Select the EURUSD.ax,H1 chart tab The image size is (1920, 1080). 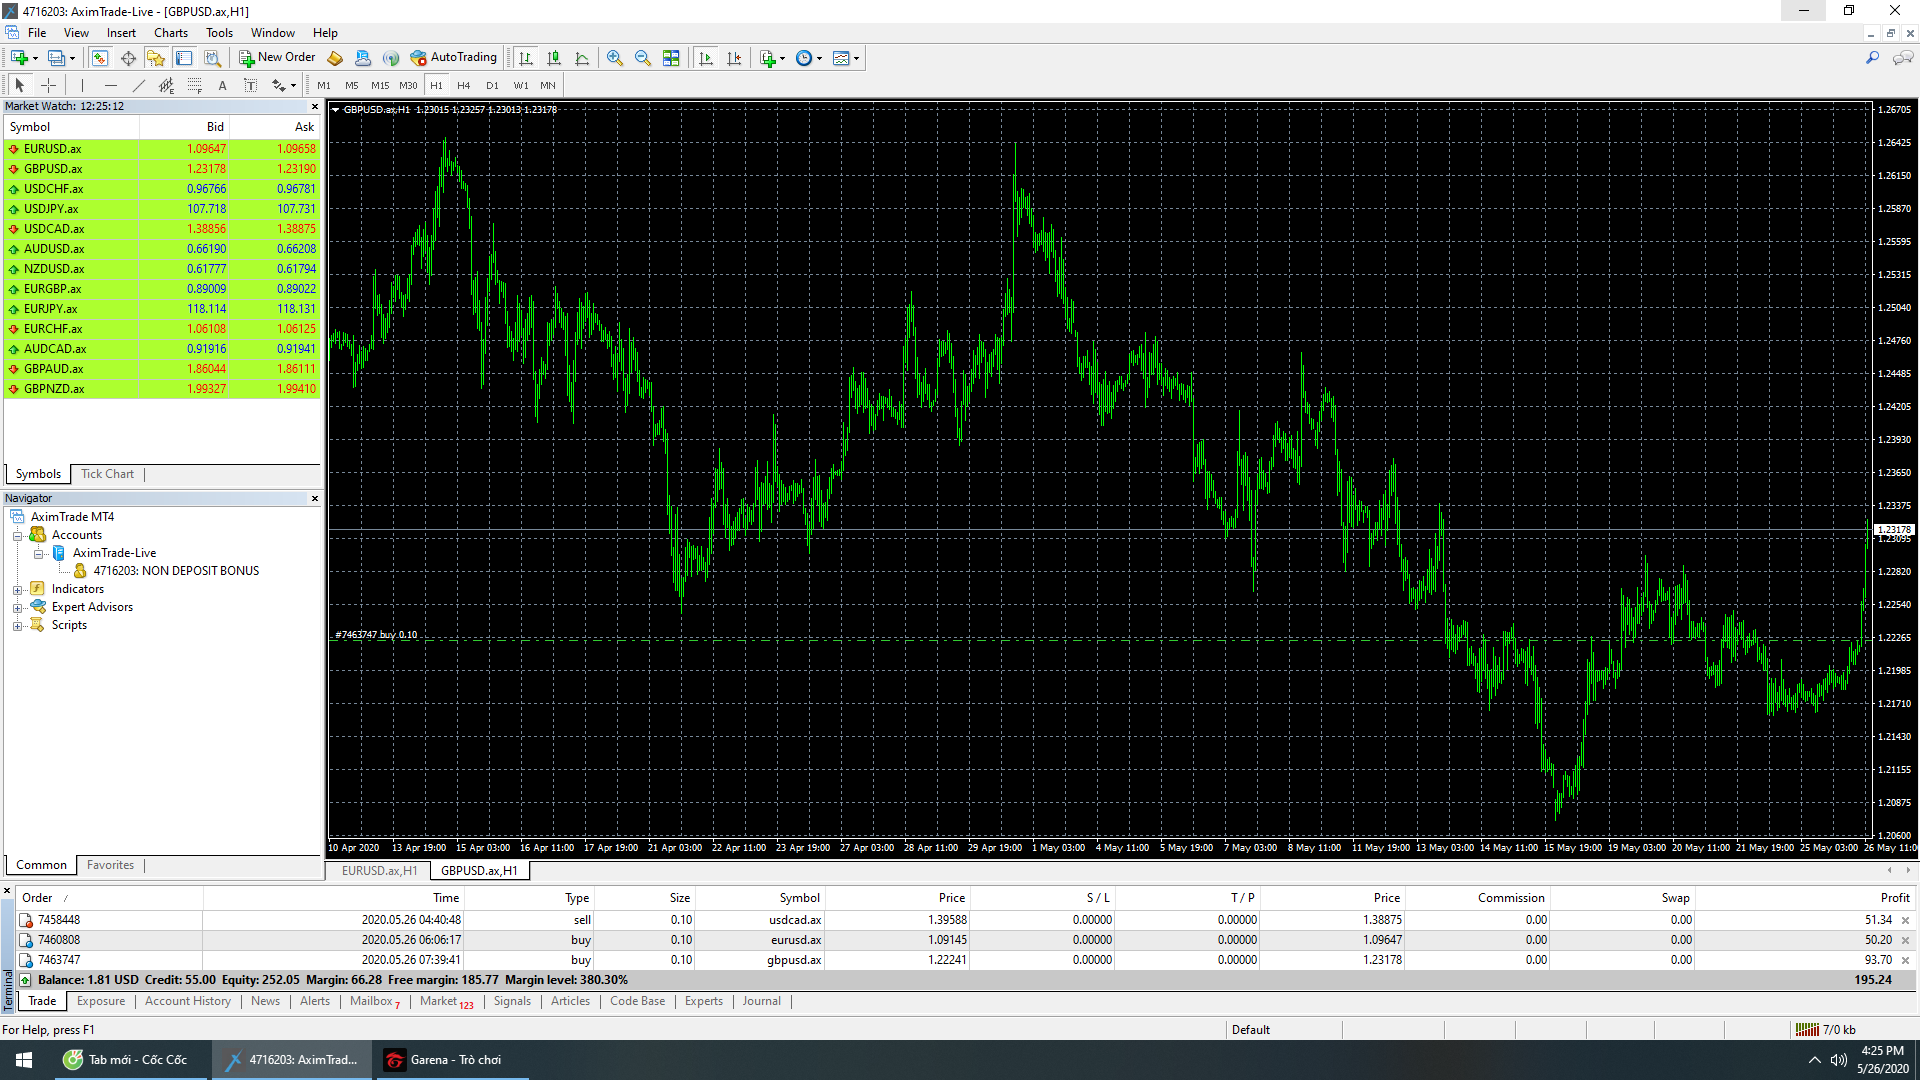(x=379, y=871)
